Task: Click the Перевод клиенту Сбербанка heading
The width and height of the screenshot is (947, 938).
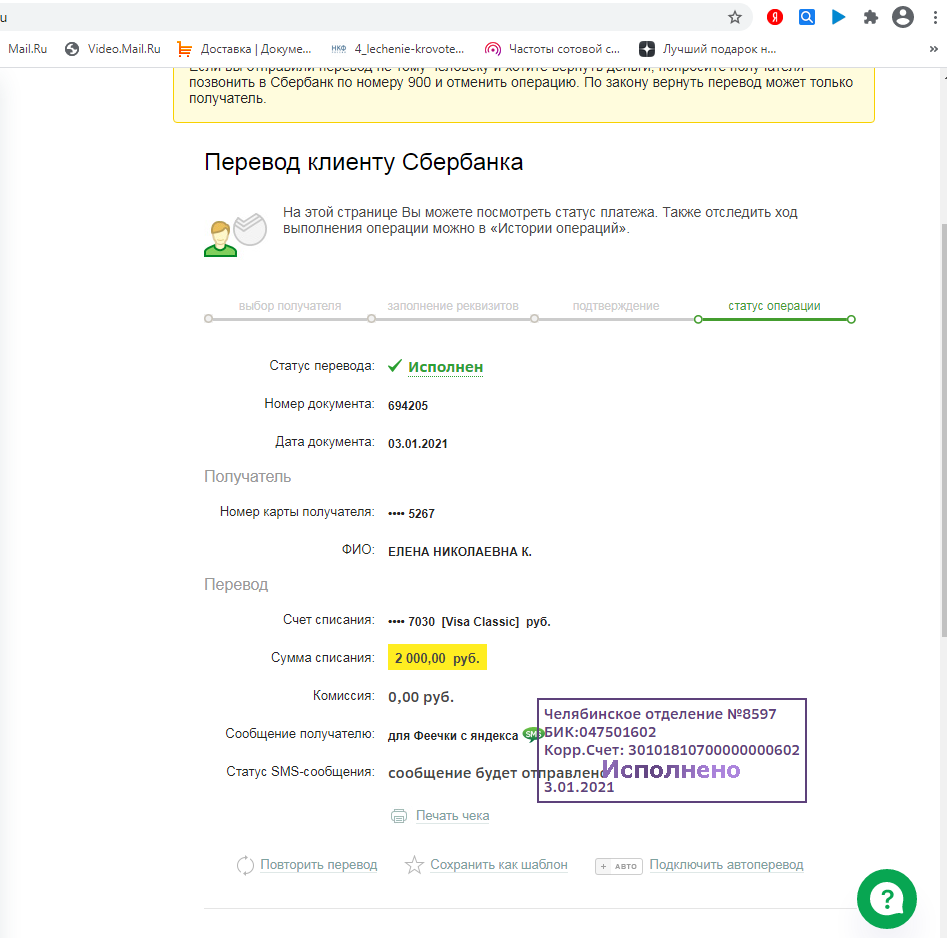Action: 363,162
